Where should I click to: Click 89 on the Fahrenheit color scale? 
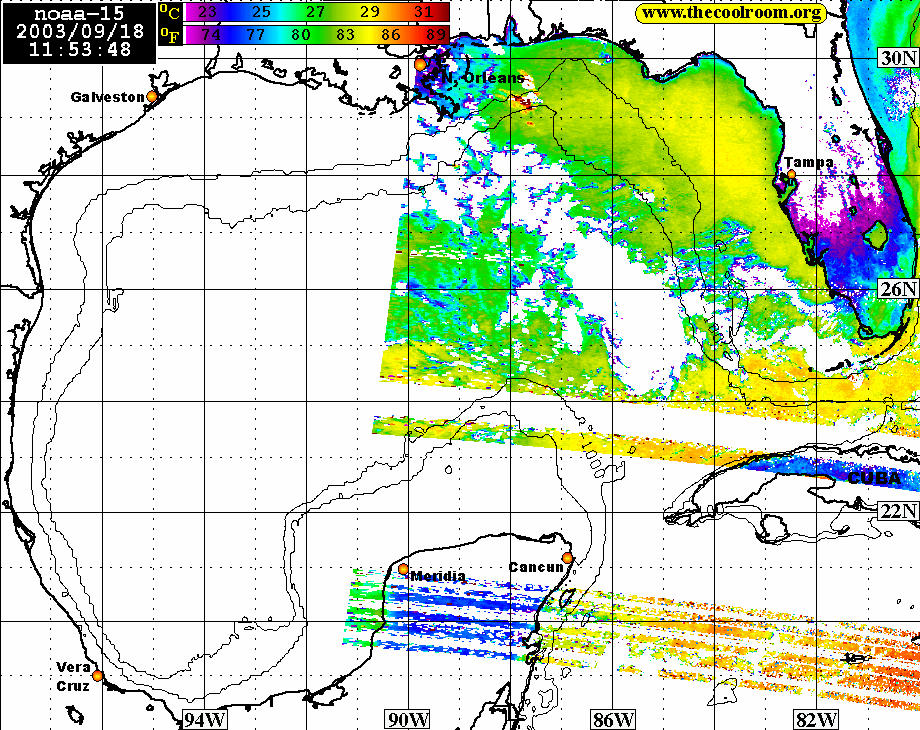(435, 35)
